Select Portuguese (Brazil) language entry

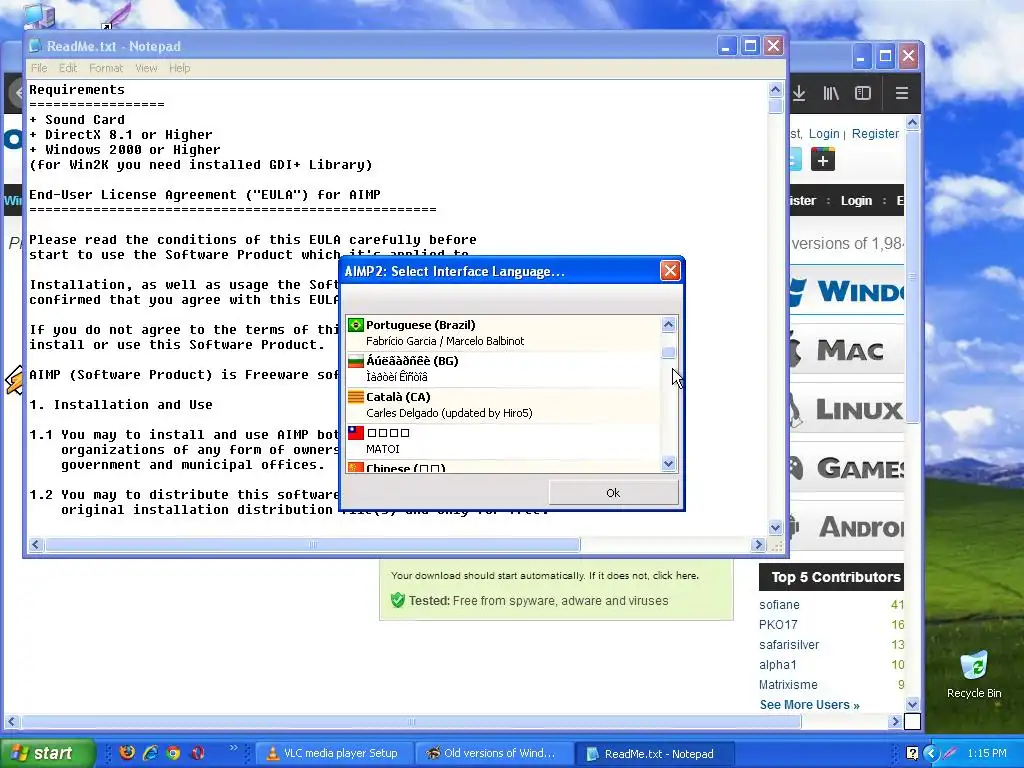504,332
